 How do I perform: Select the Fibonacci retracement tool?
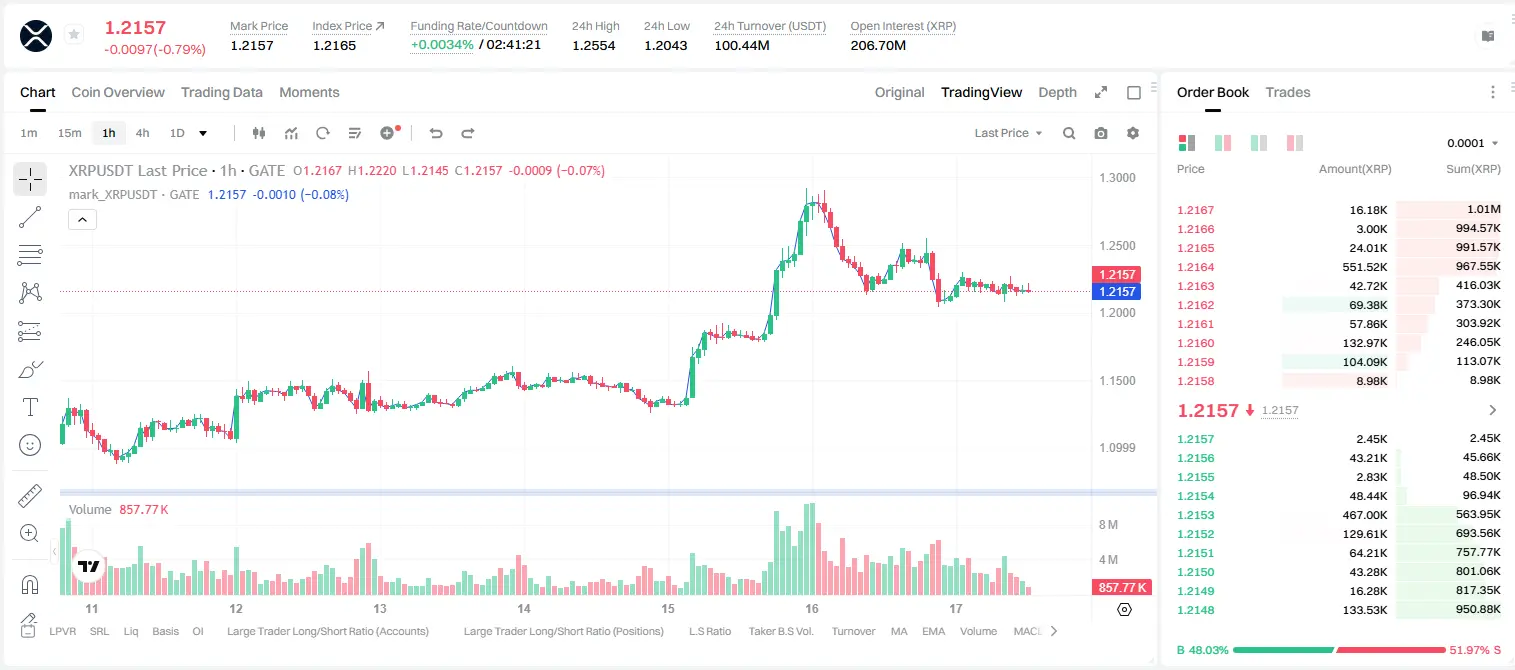[x=30, y=255]
